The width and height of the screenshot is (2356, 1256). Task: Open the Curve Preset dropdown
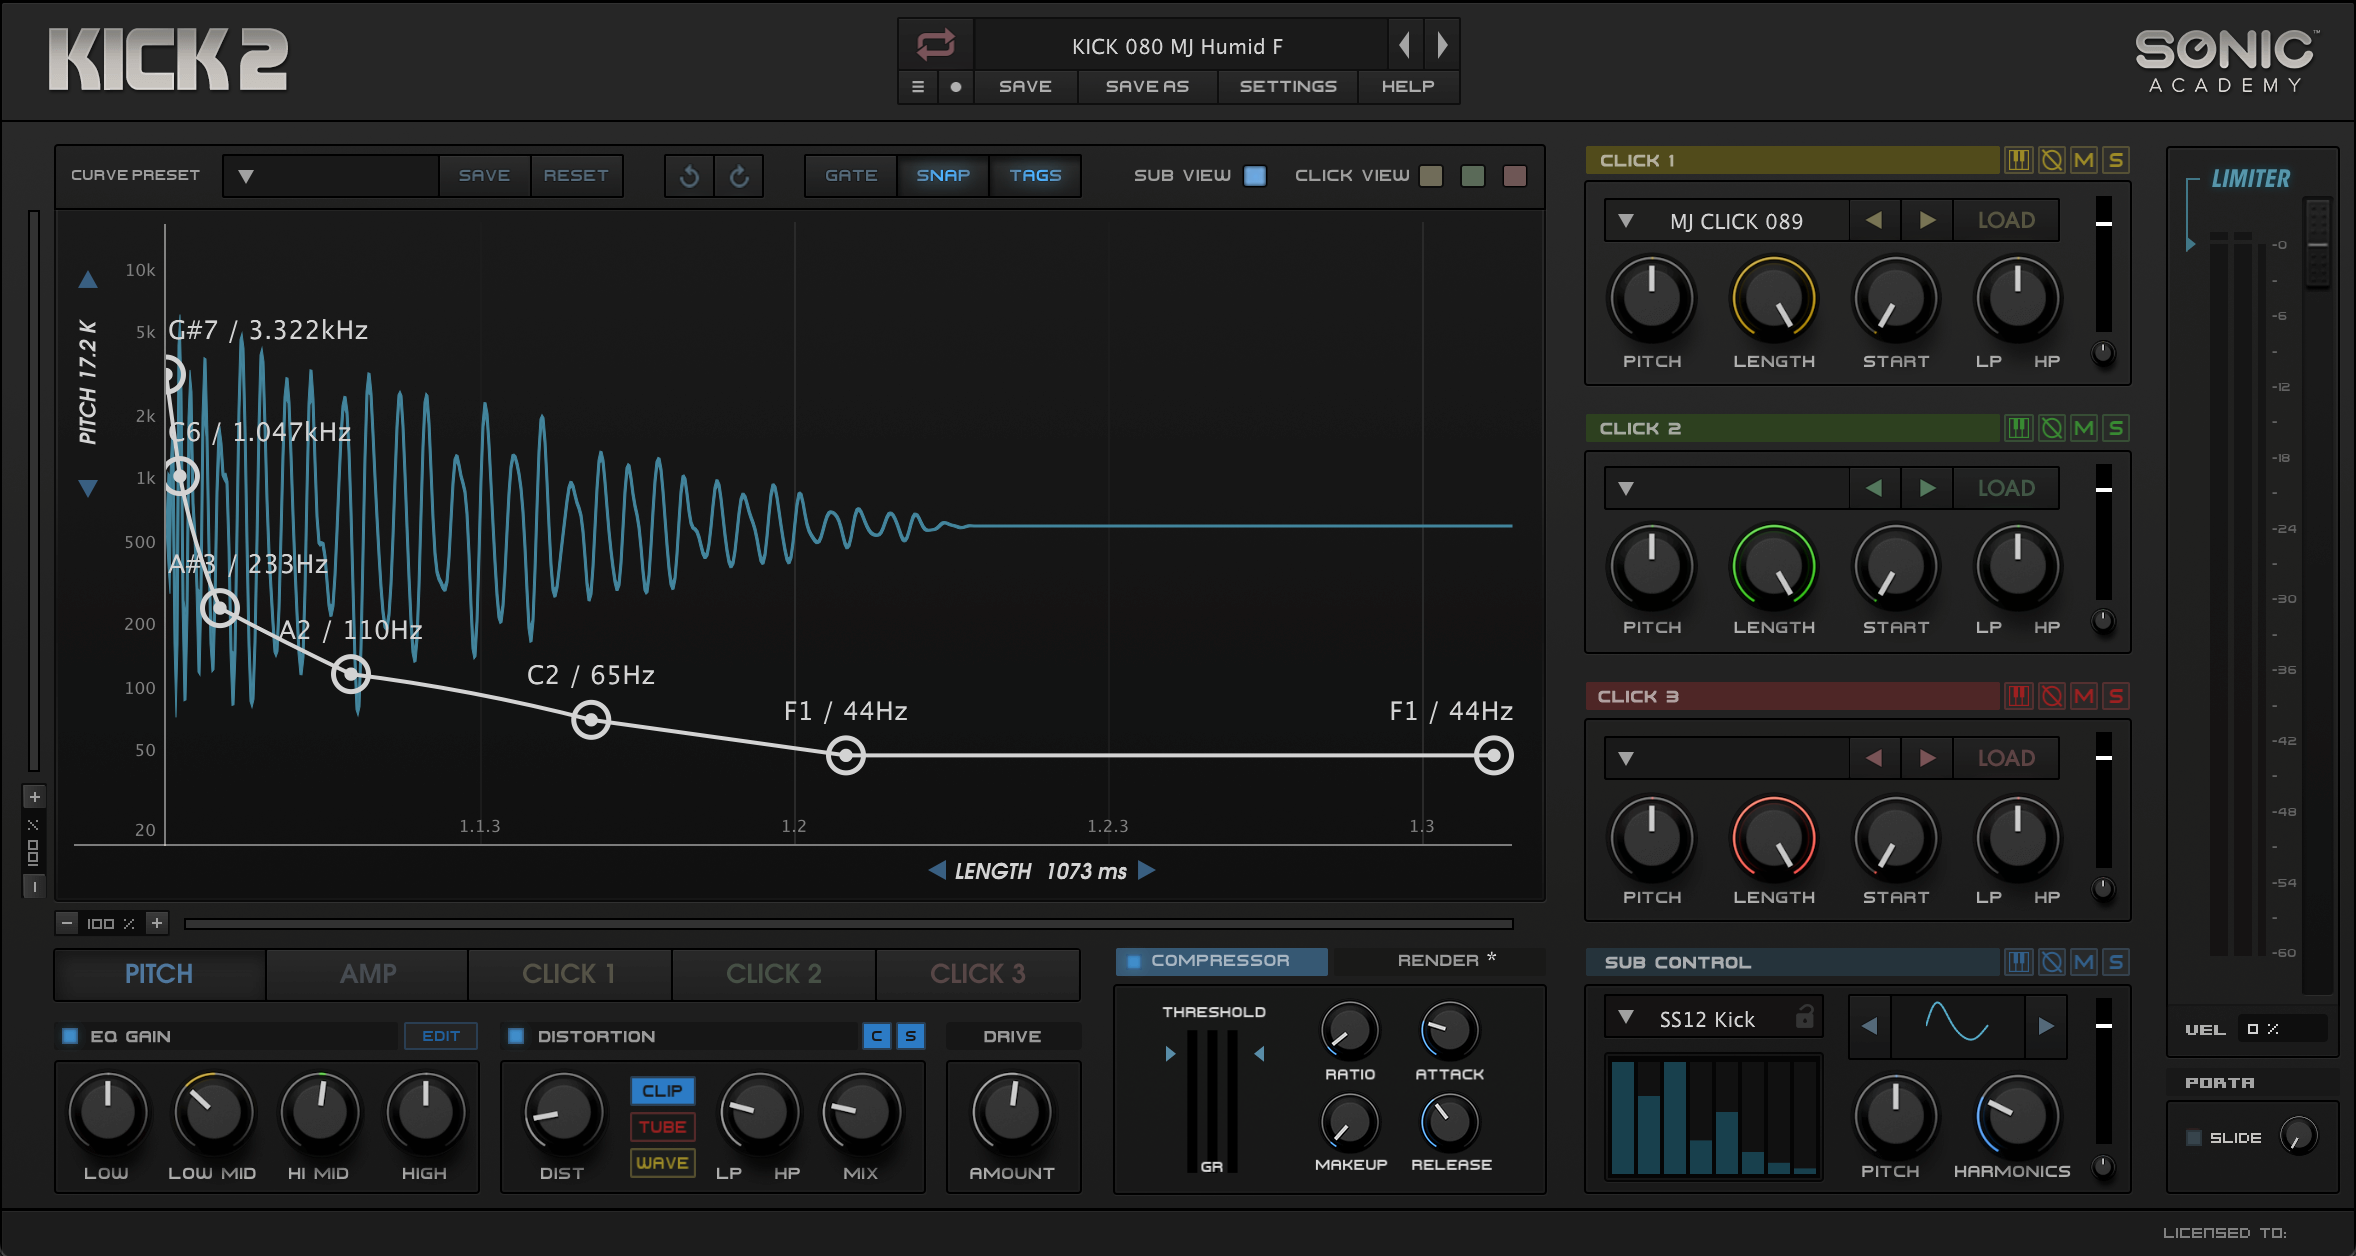[x=246, y=176]
